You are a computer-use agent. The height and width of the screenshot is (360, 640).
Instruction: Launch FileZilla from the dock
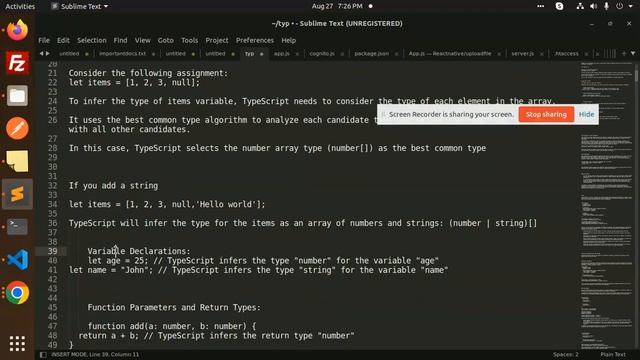point(17,63)
